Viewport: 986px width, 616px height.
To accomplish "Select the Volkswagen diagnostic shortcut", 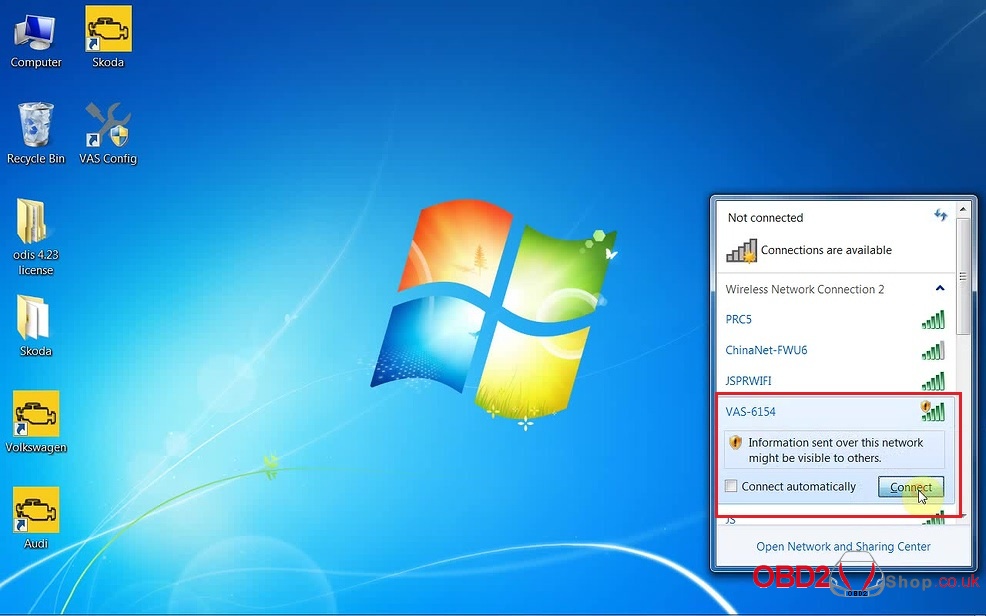I will pos(36,414).
